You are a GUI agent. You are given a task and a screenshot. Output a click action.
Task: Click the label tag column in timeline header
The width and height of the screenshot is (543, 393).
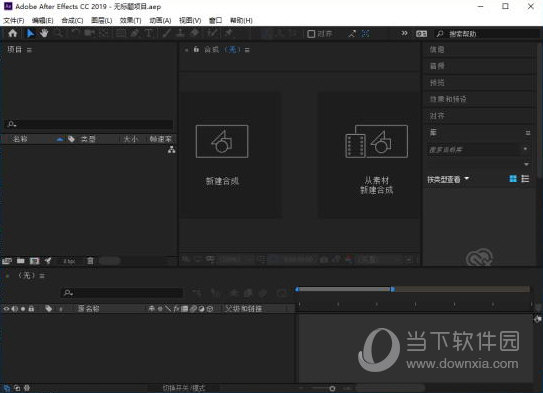48,309
